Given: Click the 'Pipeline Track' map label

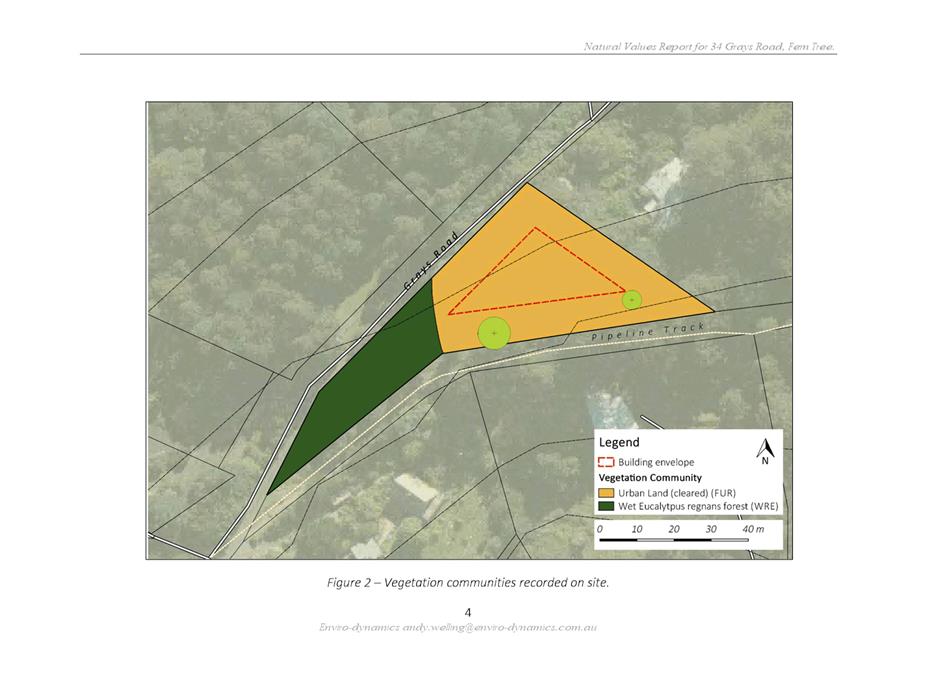Looking at the screenshot, I should click(x=648, y=332).
